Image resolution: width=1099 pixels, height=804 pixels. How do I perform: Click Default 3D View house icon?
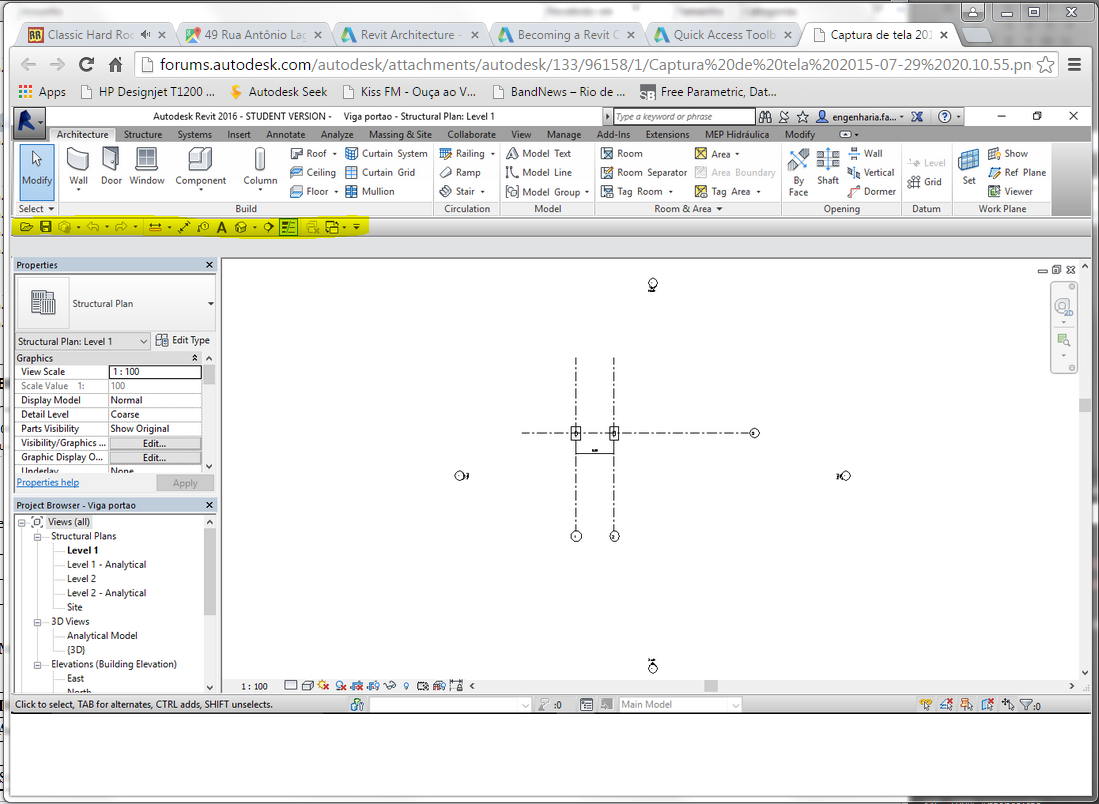pos(240,227)
